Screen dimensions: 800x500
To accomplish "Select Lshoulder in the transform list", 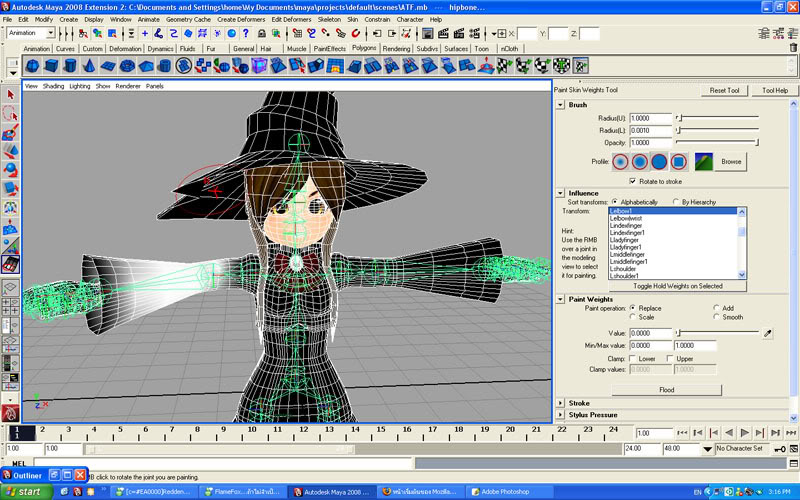I will click(623, 269).
